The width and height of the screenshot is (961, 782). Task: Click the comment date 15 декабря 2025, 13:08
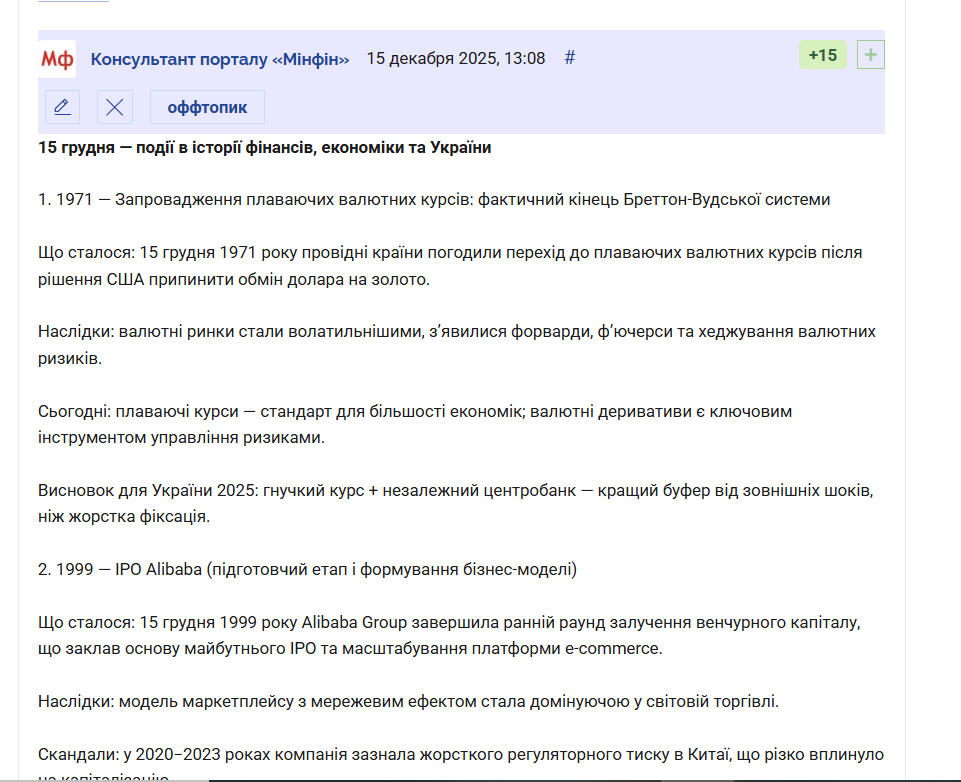[x=455, y=58]
